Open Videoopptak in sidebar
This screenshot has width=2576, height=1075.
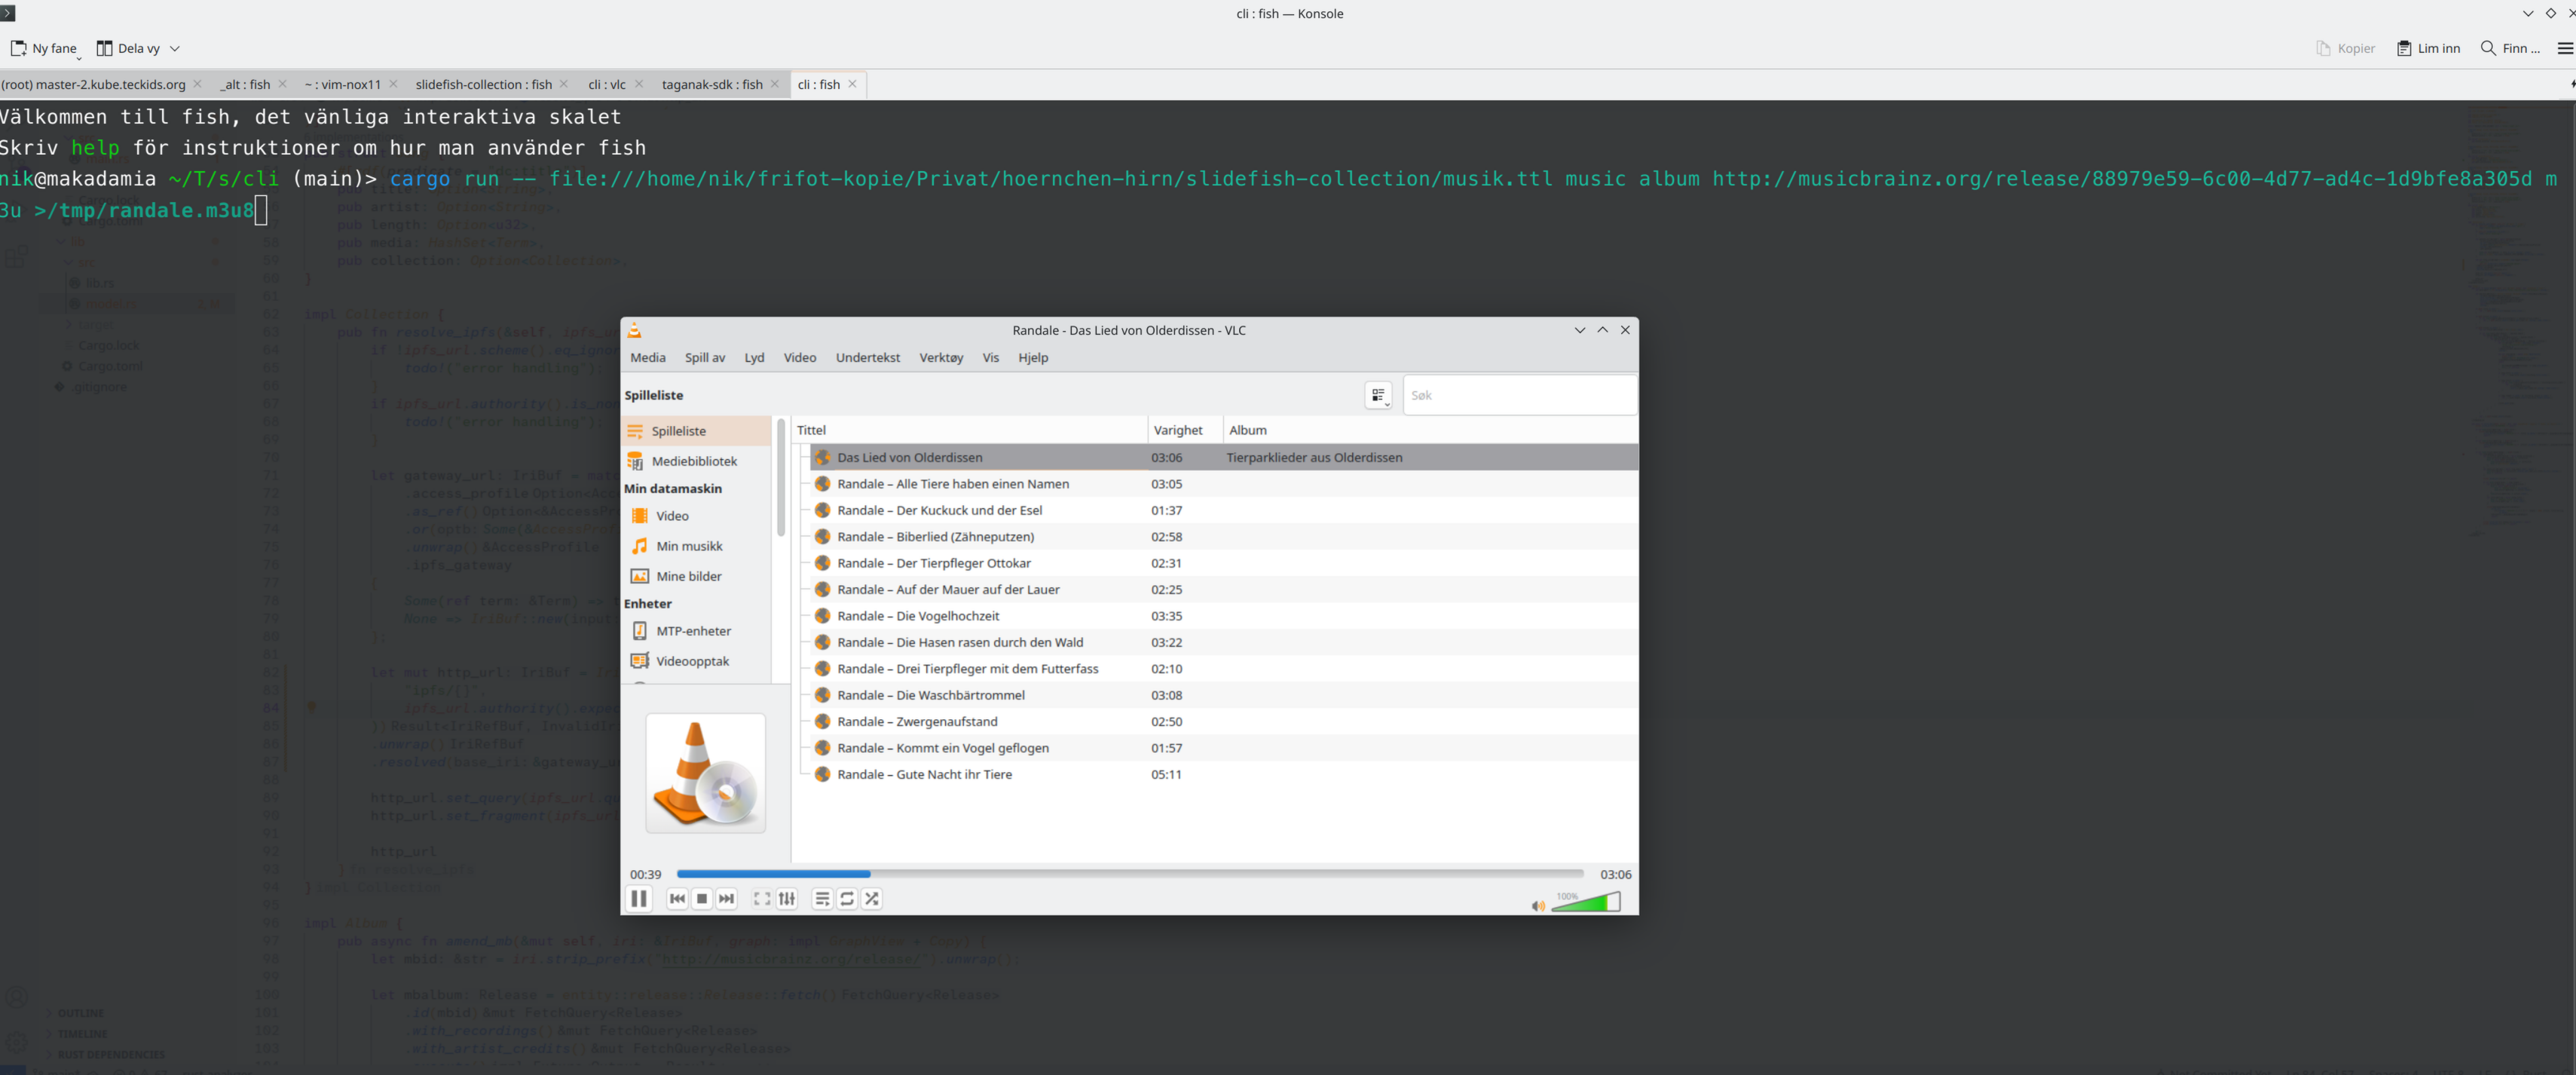tap(696, 661)
